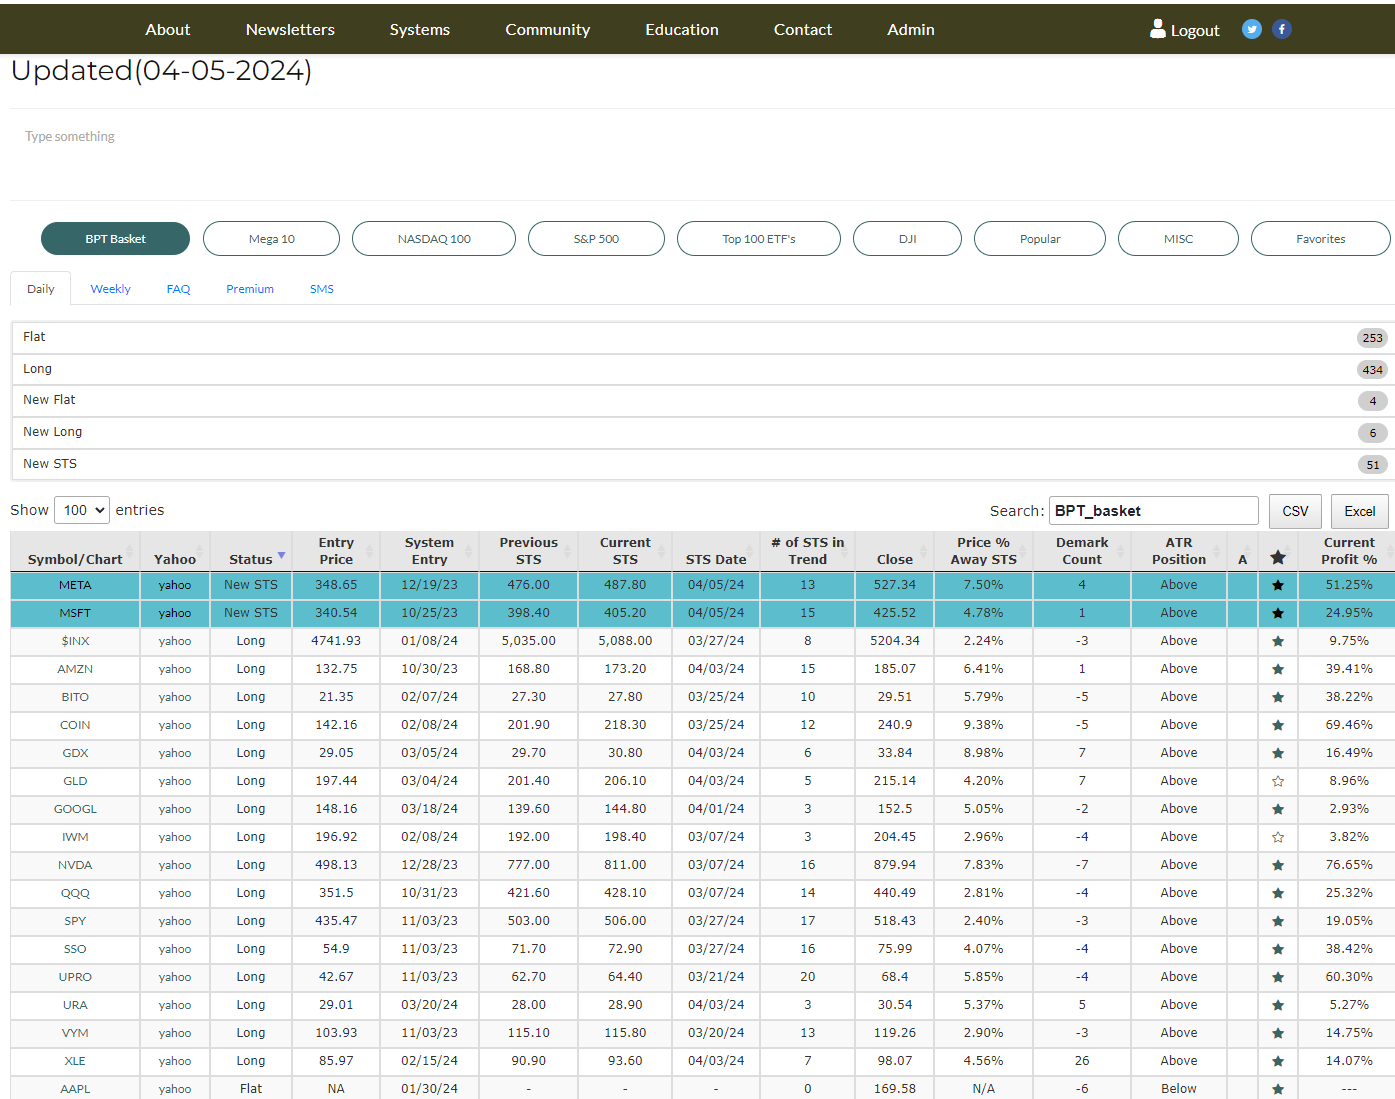This screenshot has height=1099, width=1395.
Task: Open the Community menu
Action: pyautogui.click(x=547, y=29)
